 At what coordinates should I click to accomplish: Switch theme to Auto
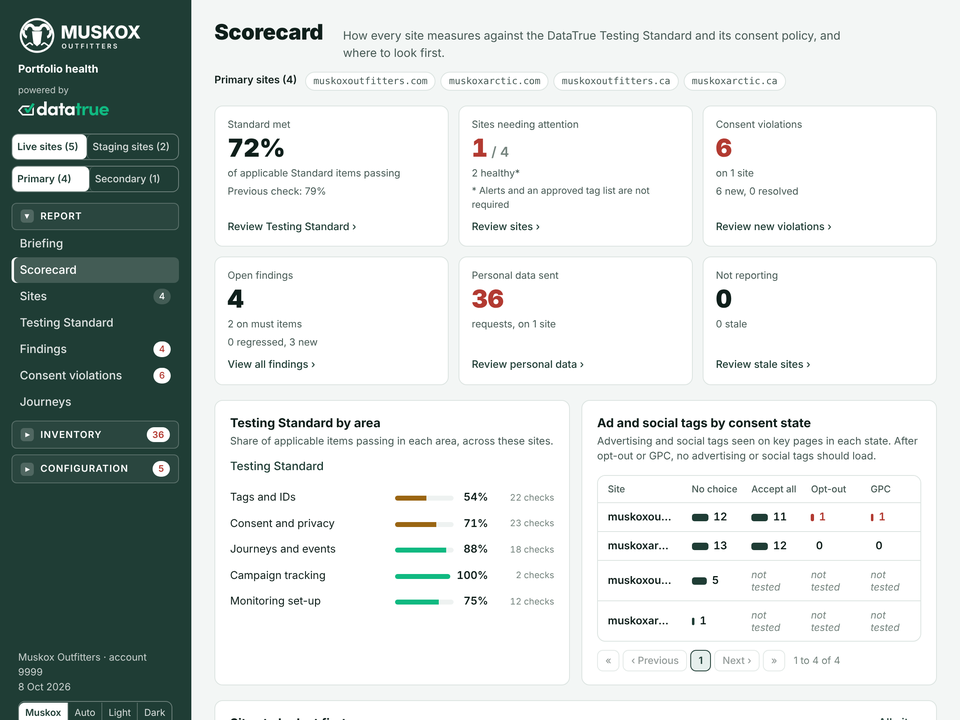[x=84, y=712]
